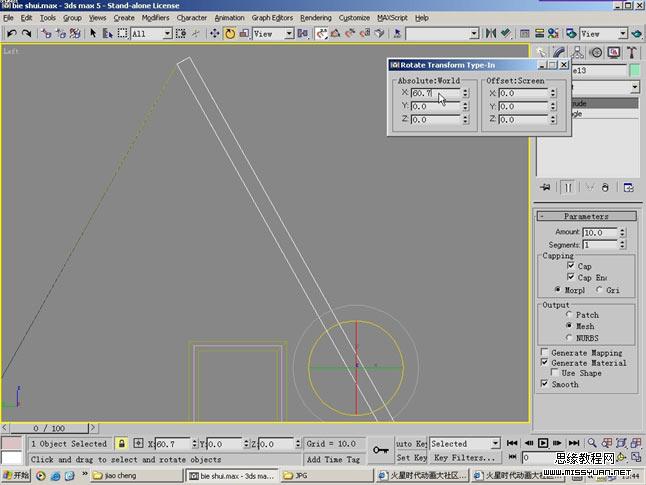Select the Morph capping radio button
The height and width of the screenshot is (485, 646).
point(558,290)
